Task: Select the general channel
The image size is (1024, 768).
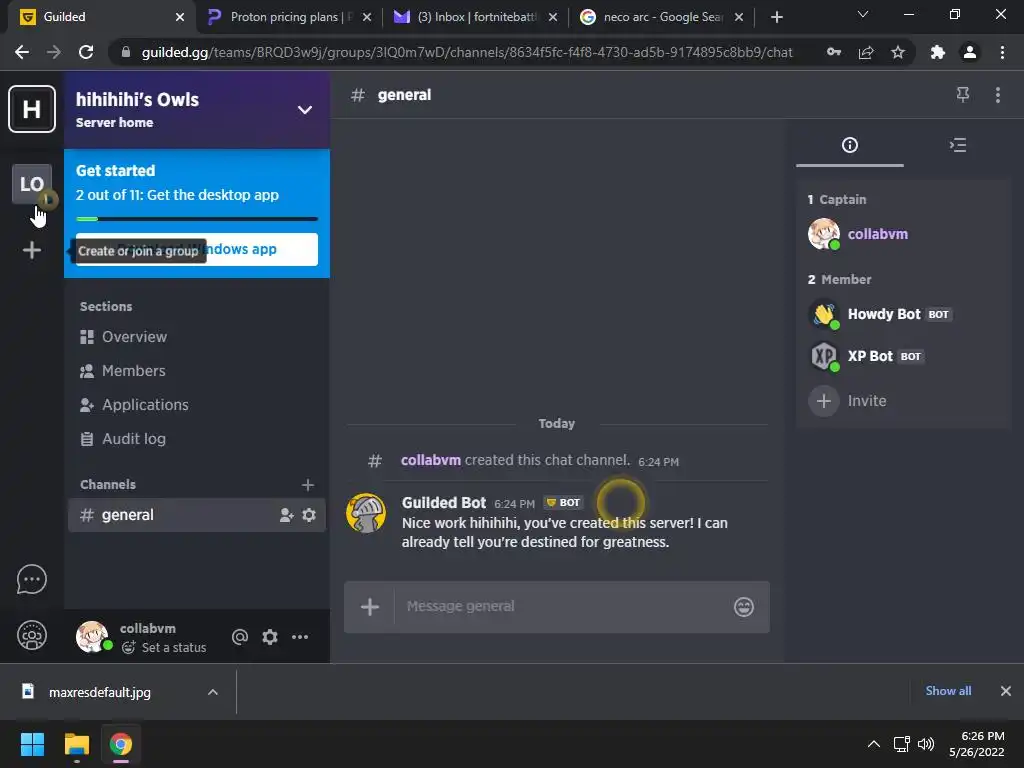Action: pyautogui.click(x=197, y=515)
